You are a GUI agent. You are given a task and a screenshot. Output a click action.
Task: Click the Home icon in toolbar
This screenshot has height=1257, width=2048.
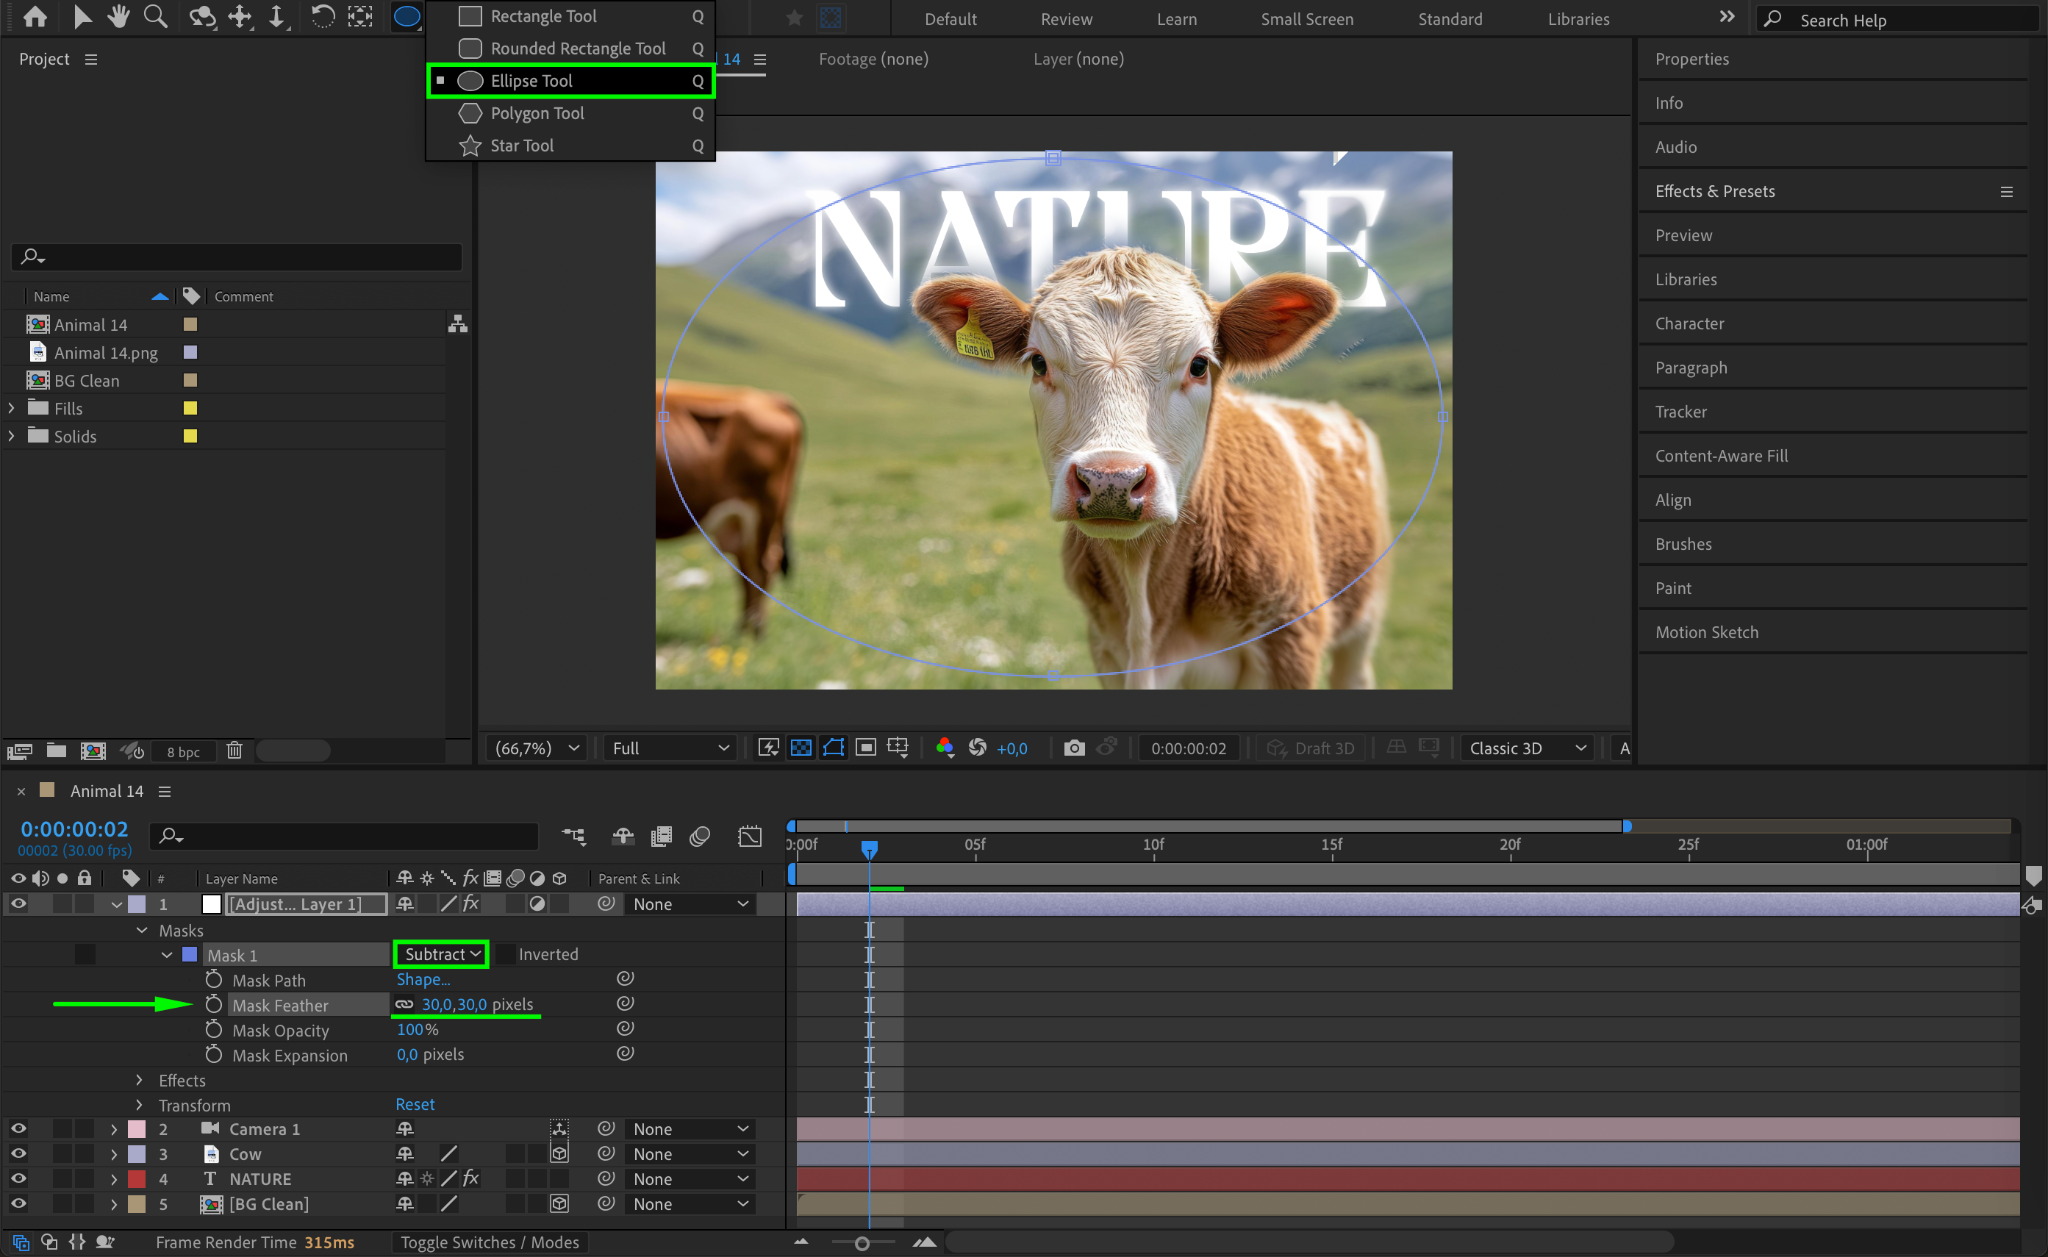[35, 16]
